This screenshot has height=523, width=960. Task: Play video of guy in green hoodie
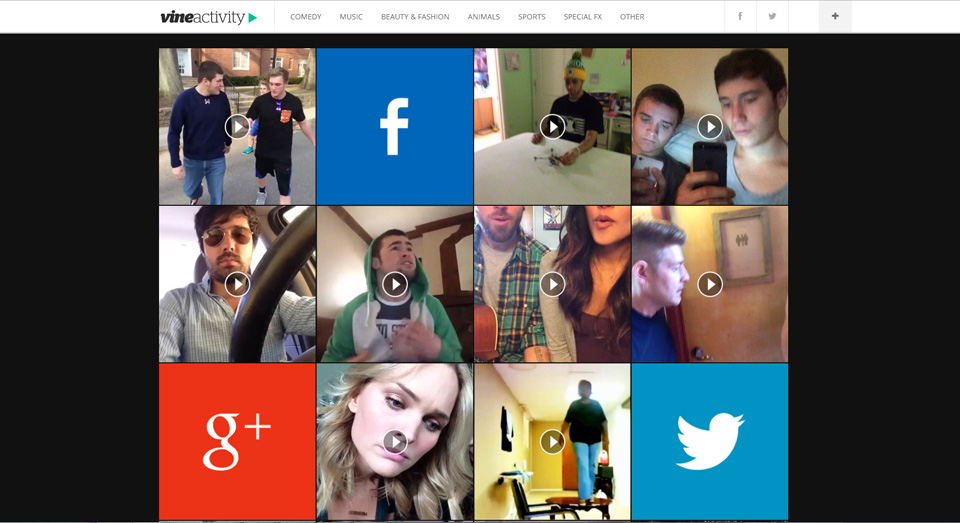395,284
